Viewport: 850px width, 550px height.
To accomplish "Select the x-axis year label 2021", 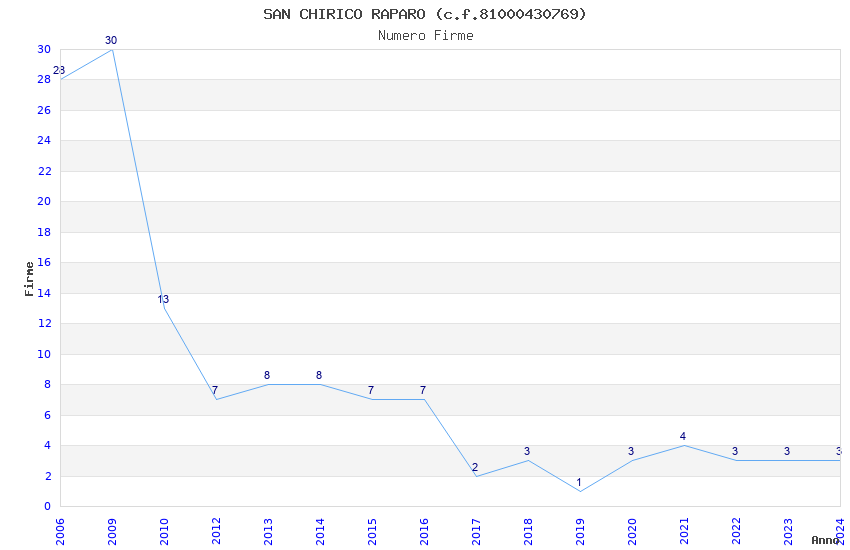I will [684, 531].
